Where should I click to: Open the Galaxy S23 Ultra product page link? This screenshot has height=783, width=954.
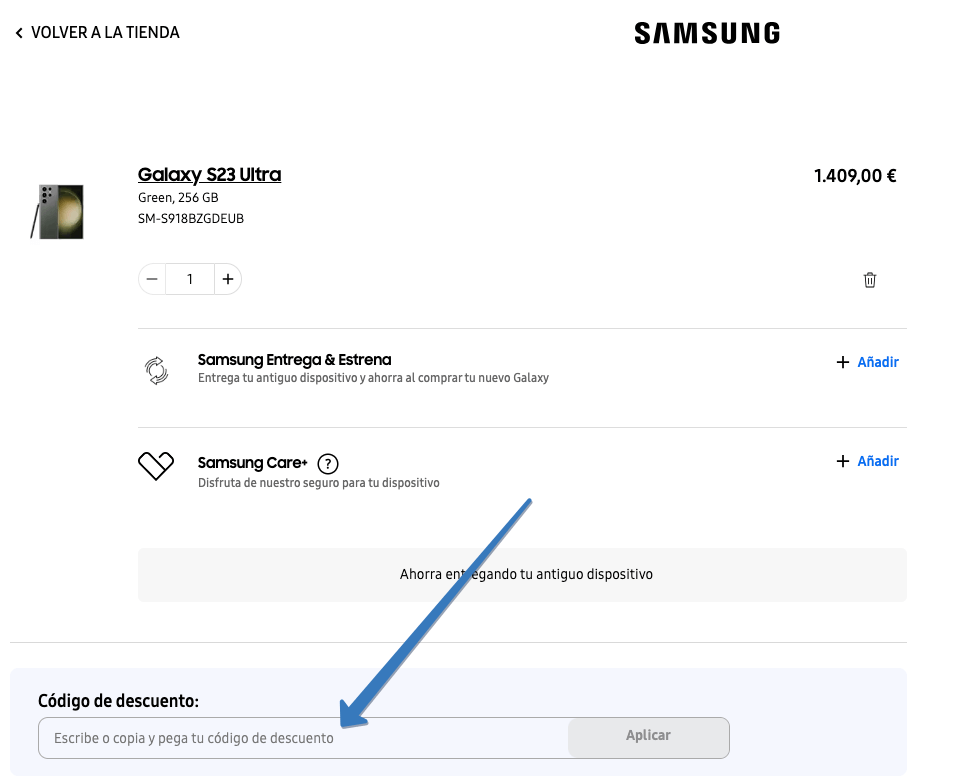[x=209, y=174]
